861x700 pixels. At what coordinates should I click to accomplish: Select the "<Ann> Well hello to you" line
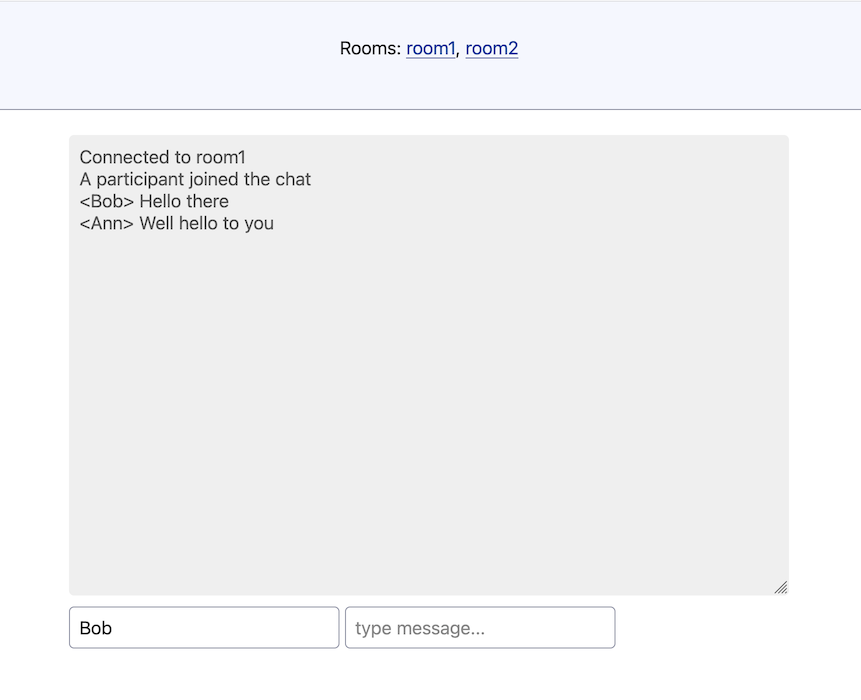pos(176,223)
